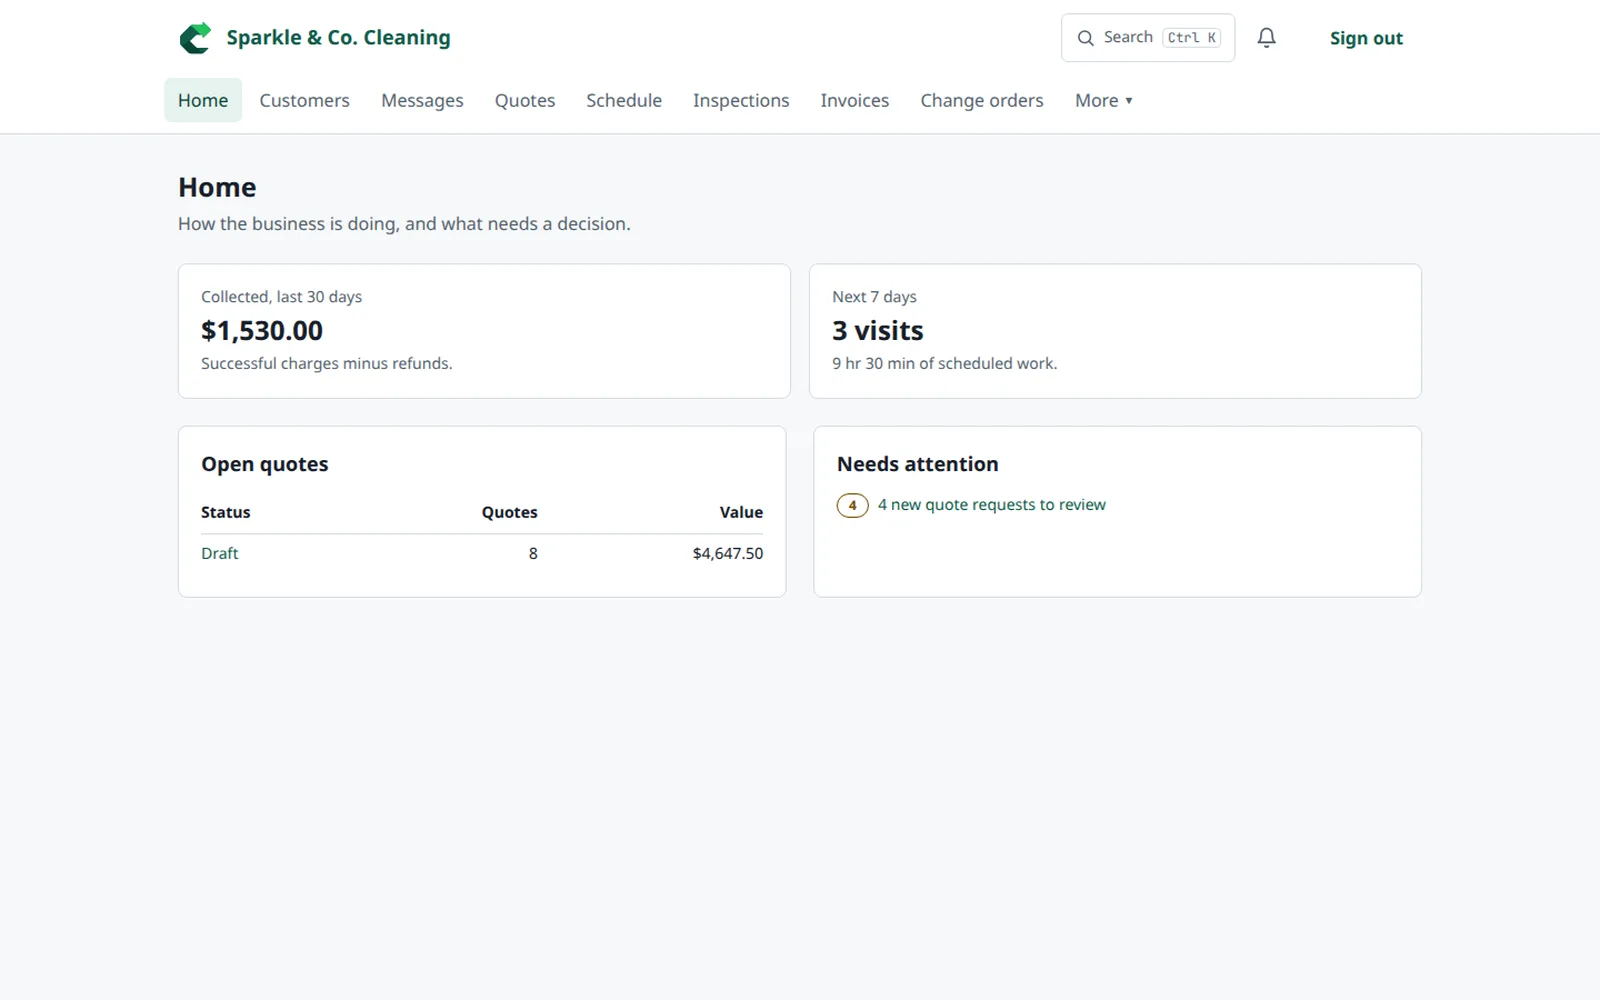Open notifications via the bell icon
This screenshot has height=1000, width=1600.
(1266, 38)
